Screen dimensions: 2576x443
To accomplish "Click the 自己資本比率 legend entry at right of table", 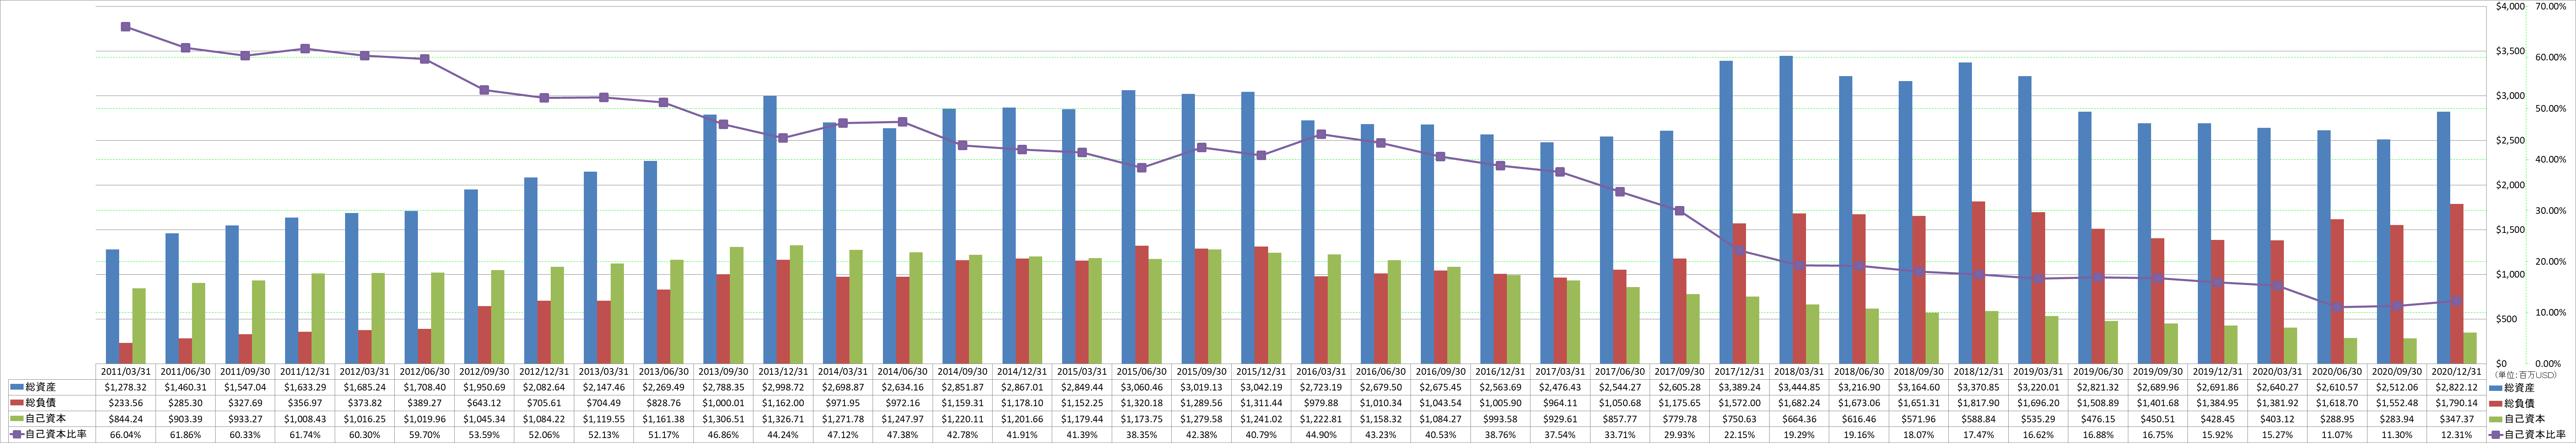I will click(x=2528, y=436).
